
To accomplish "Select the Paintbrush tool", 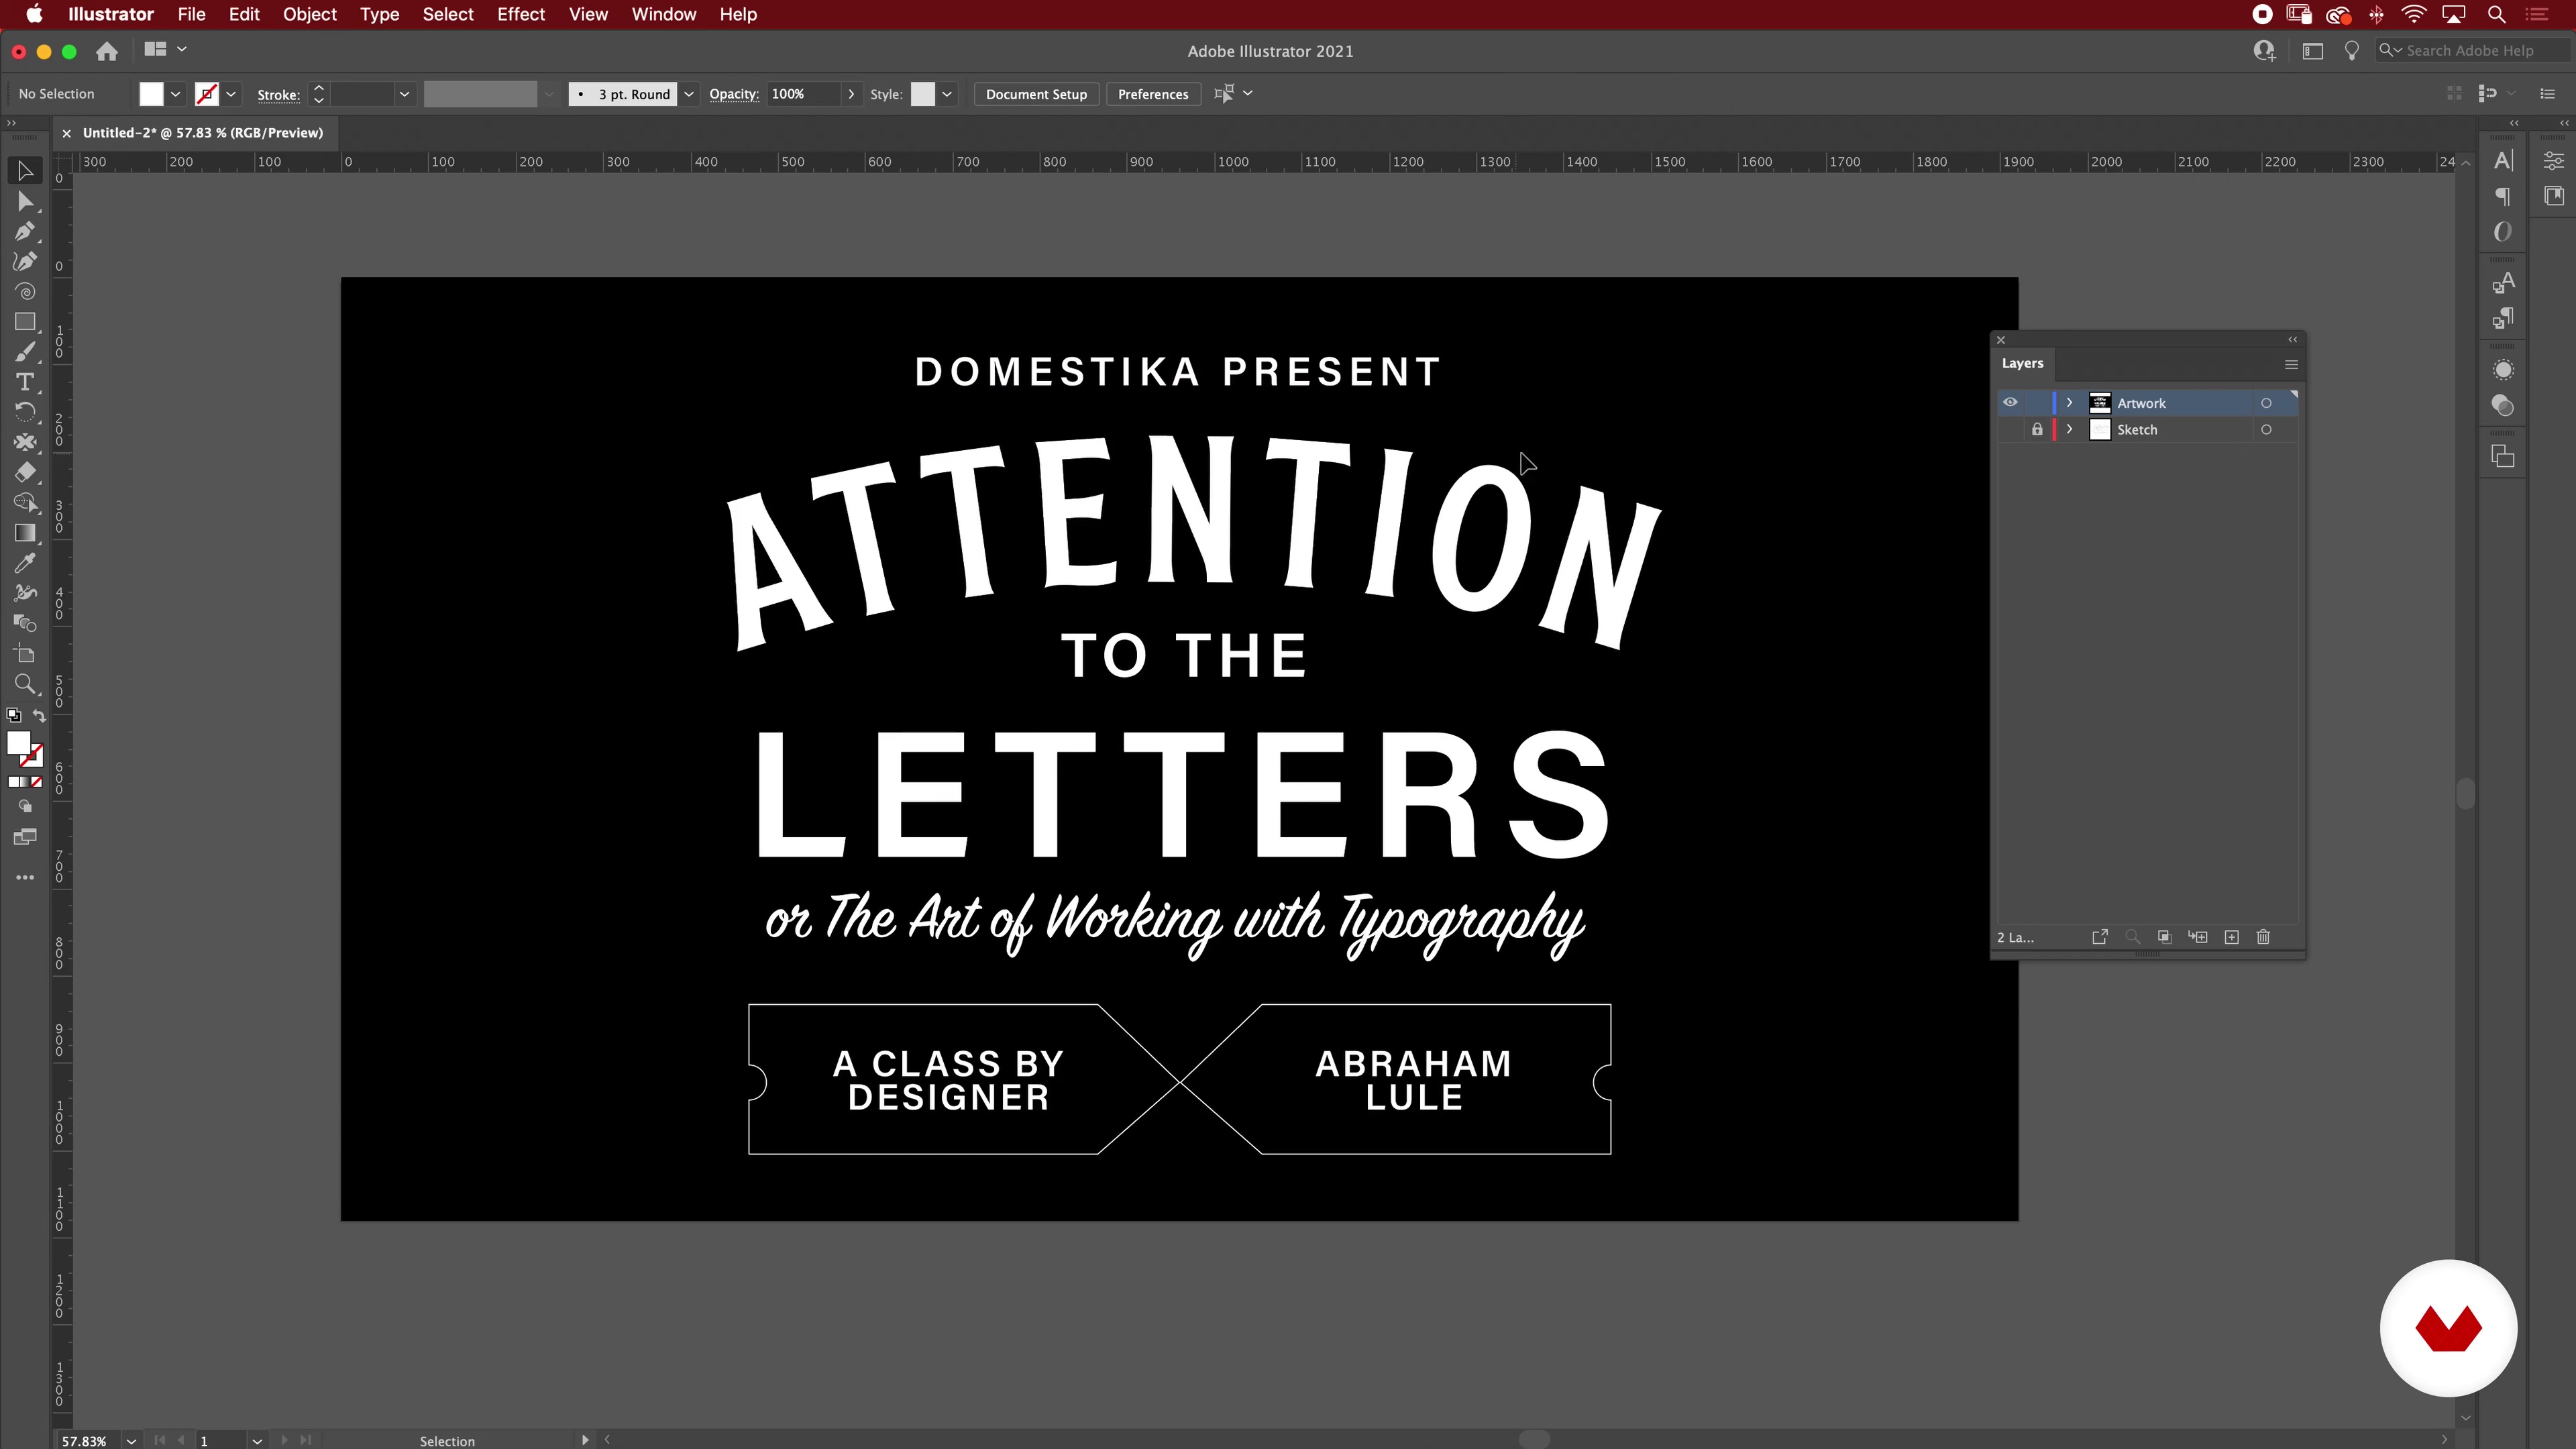I will pos(25,352).
